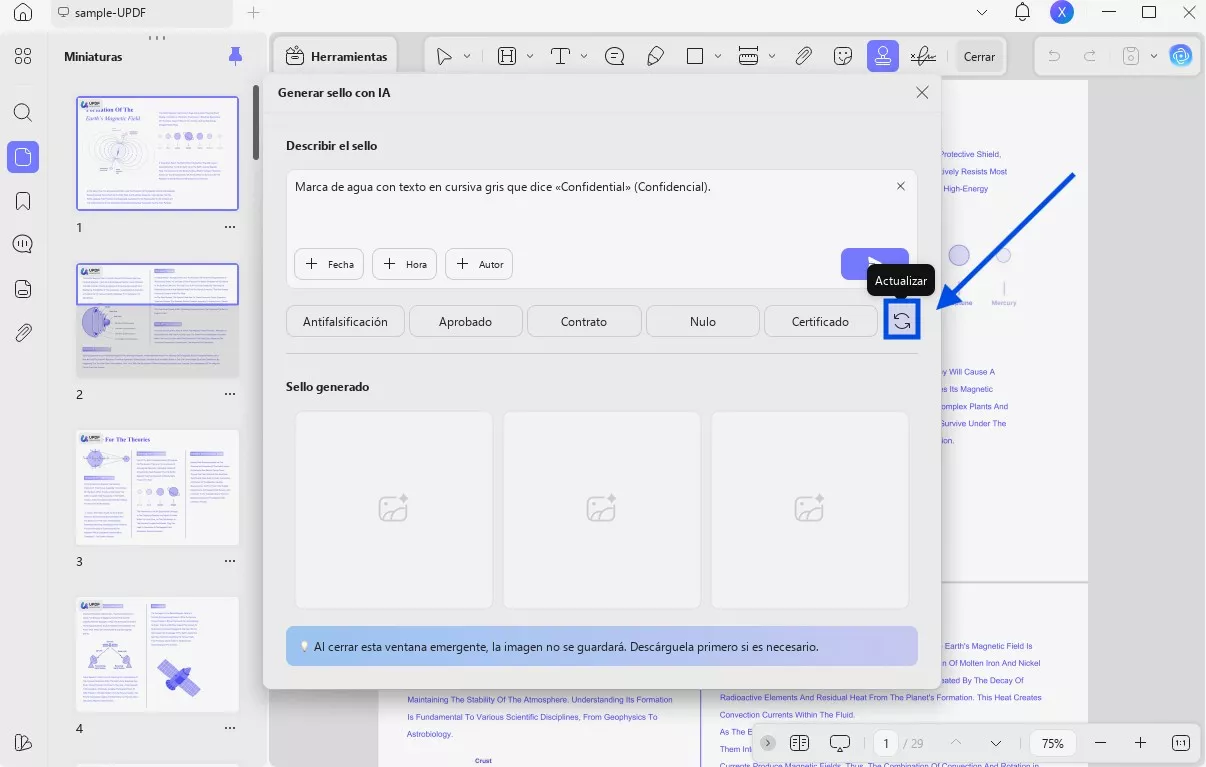The image size is (1206, 767).
Task: Close the Generar sello con IA dialog
Action: point(922,93)
